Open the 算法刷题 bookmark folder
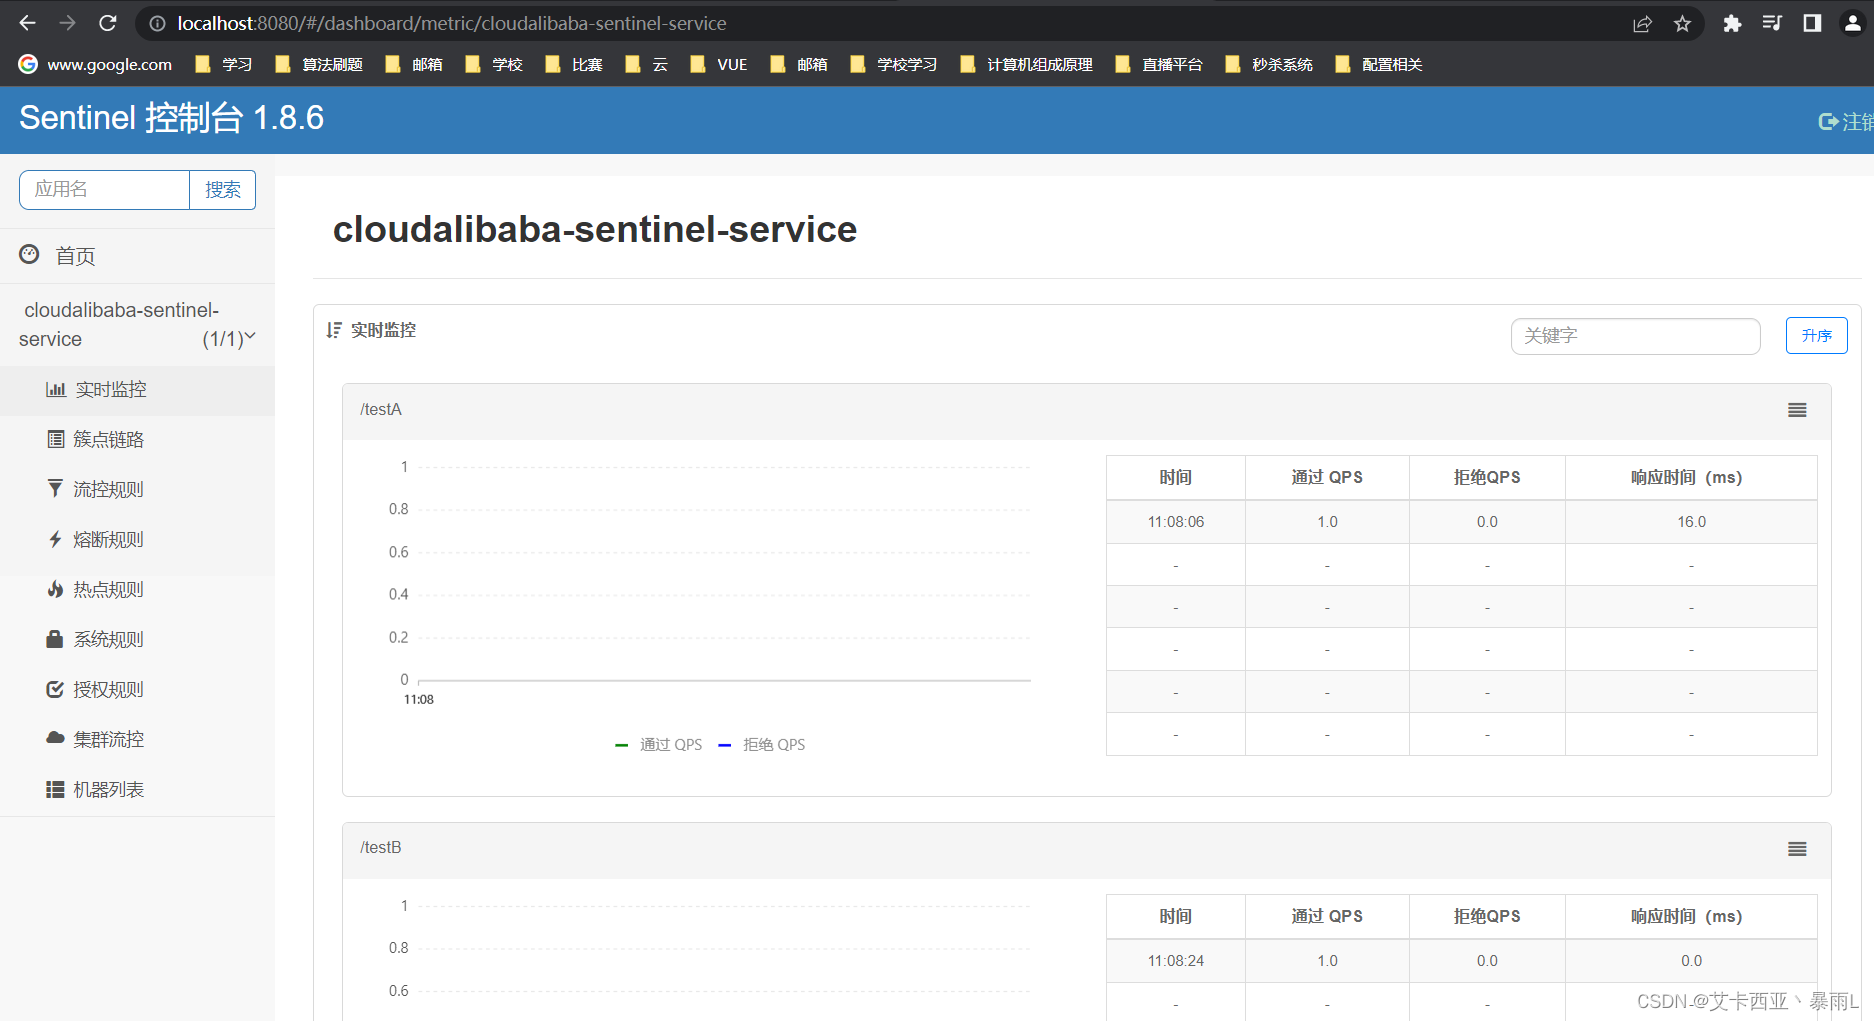This screenshot has height=1021, width=1874. click(319, 64)
